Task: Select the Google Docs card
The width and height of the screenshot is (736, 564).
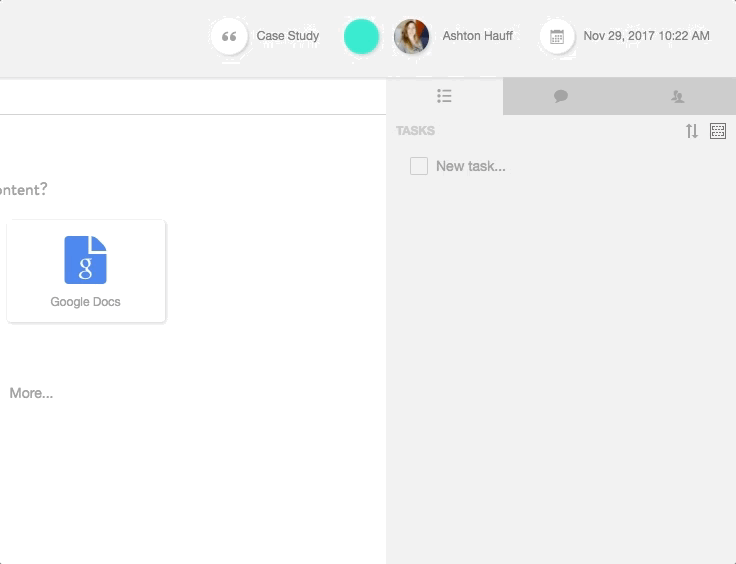Action: pos(86,271)
